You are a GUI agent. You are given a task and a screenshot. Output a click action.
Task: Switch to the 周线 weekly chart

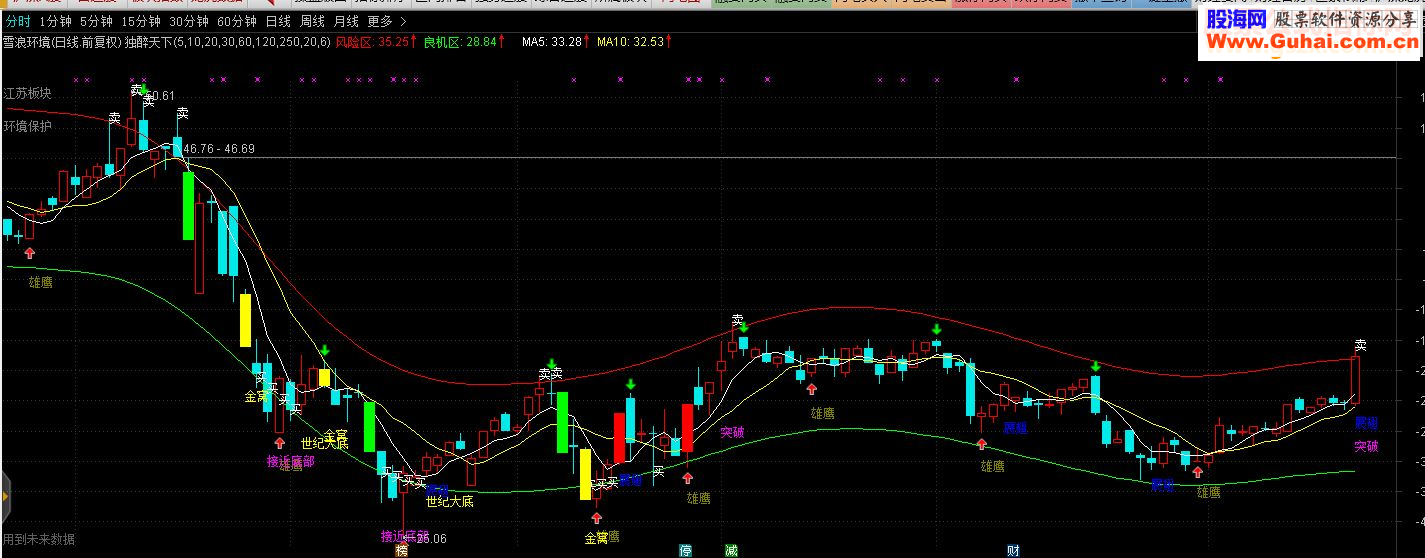click(x=312, y=21)
